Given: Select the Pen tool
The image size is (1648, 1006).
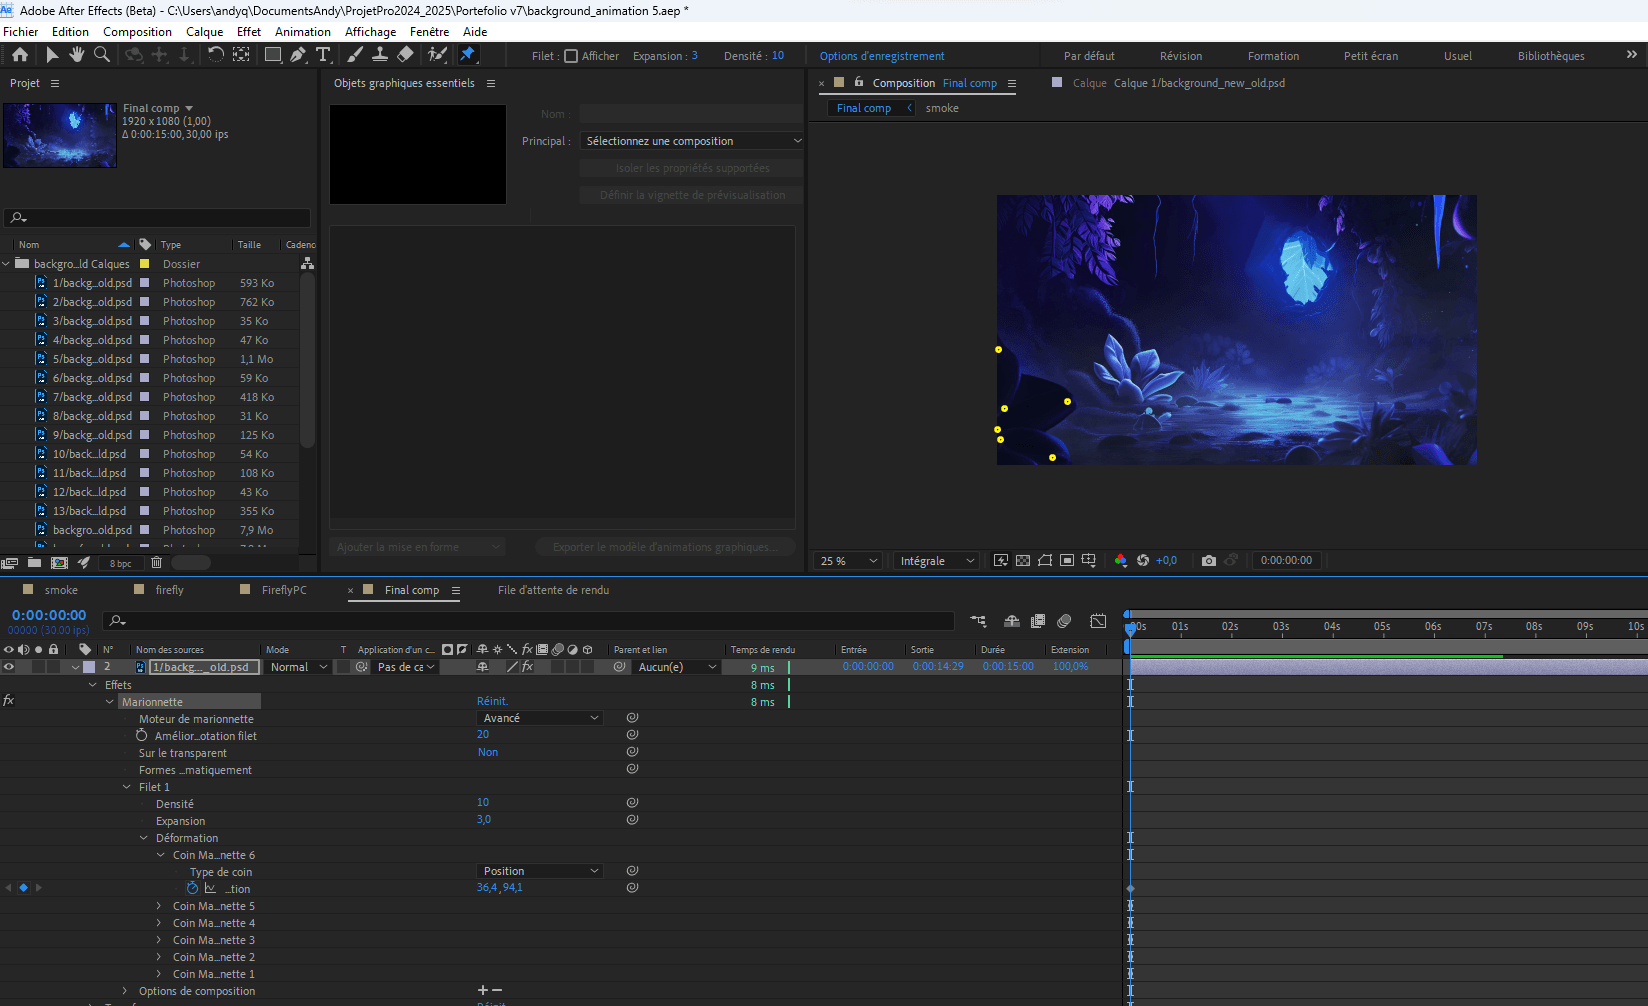Looking at the screenshot, I should tap(298, 55).
